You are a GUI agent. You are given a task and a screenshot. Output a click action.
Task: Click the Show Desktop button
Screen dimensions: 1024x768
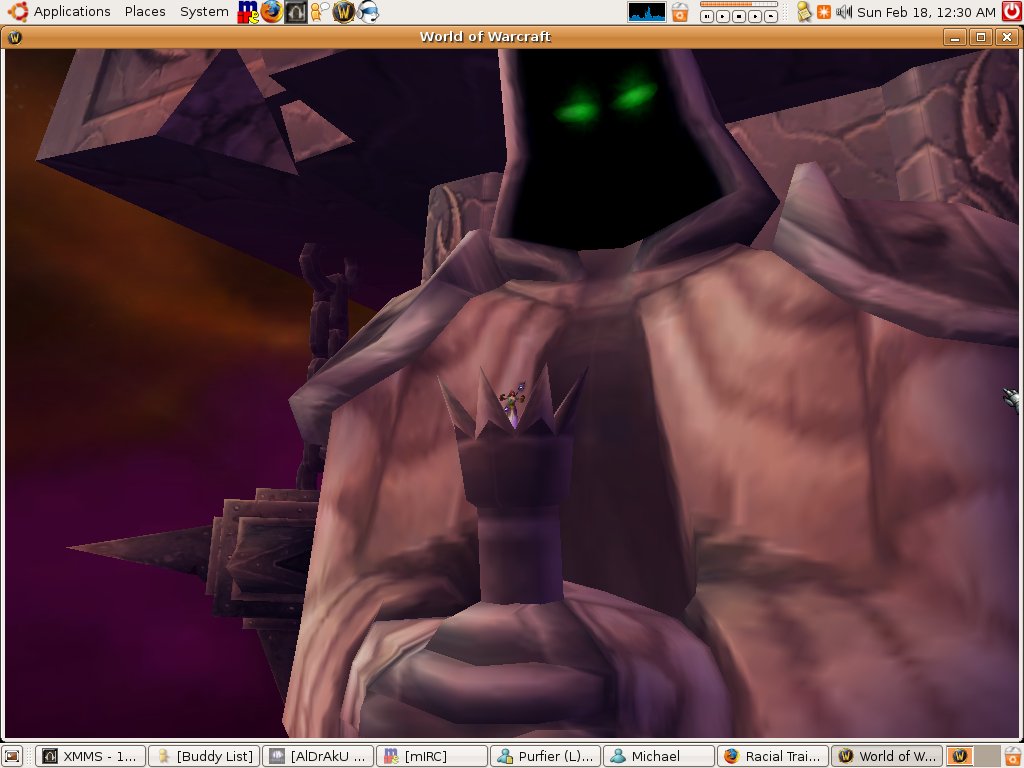pyautogui.click(x=13, y=756)
